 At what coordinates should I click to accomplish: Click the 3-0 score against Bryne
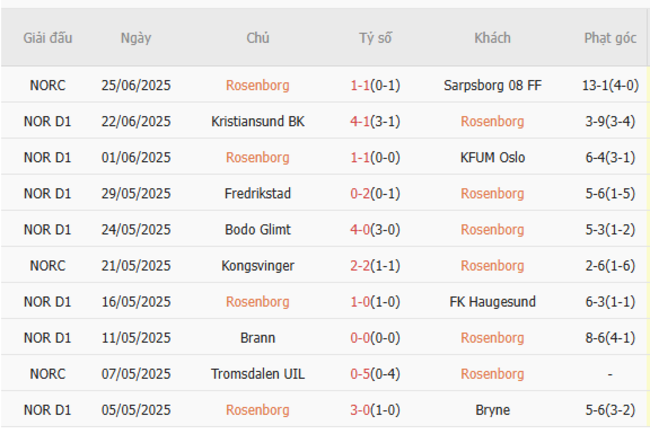click(x=361, y=409)
